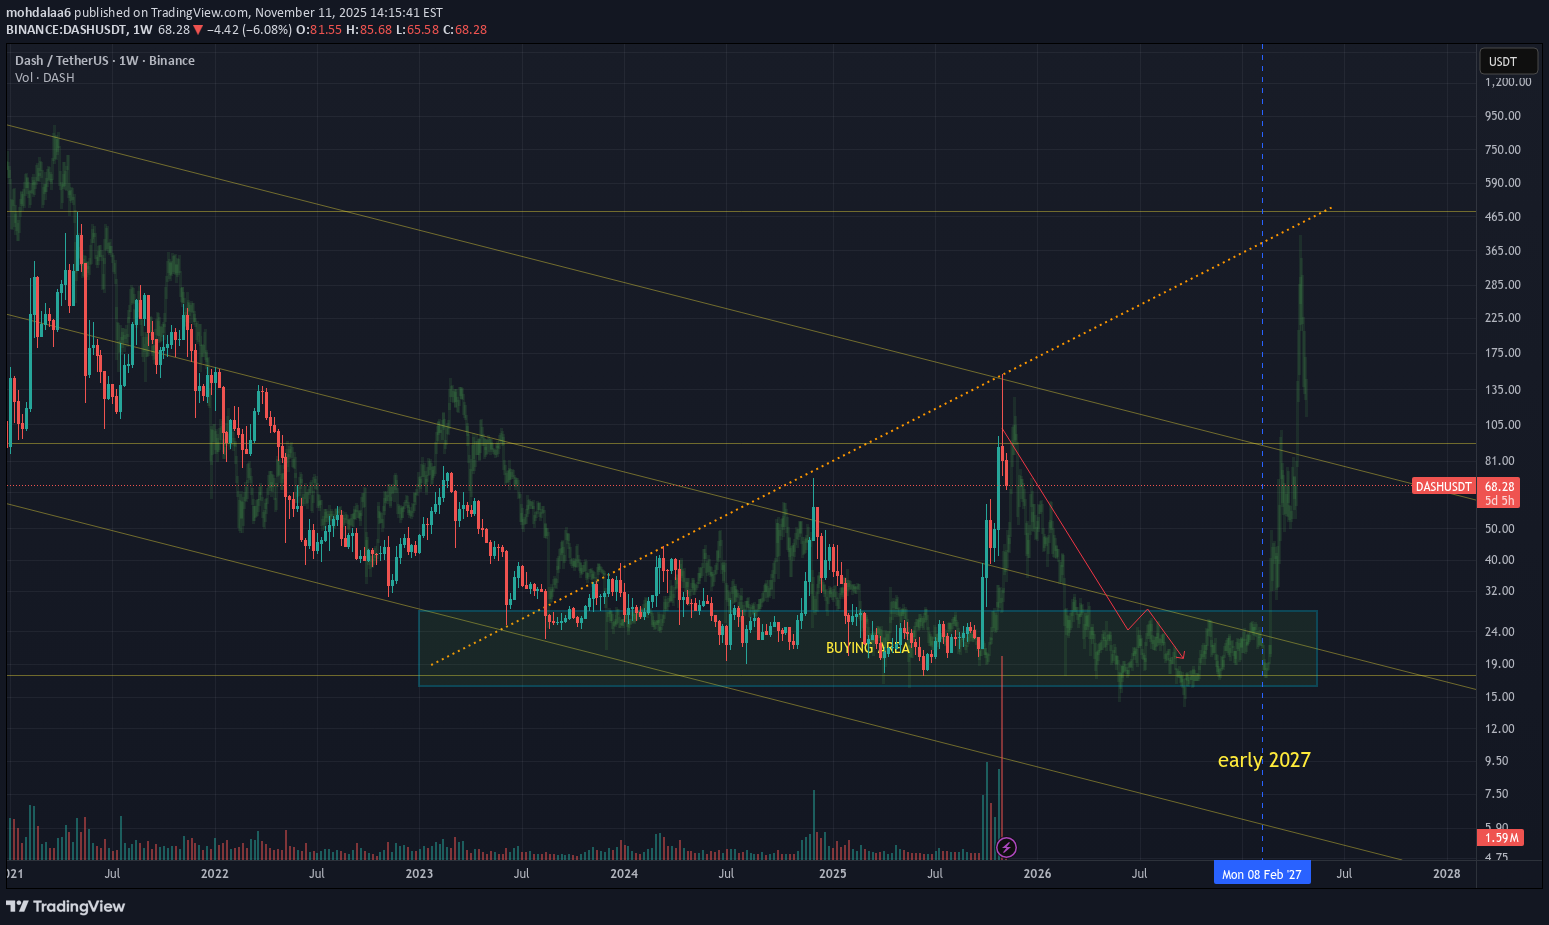Click the TradingView logo
Screen dimensions: 1549x925
(66, 906)
